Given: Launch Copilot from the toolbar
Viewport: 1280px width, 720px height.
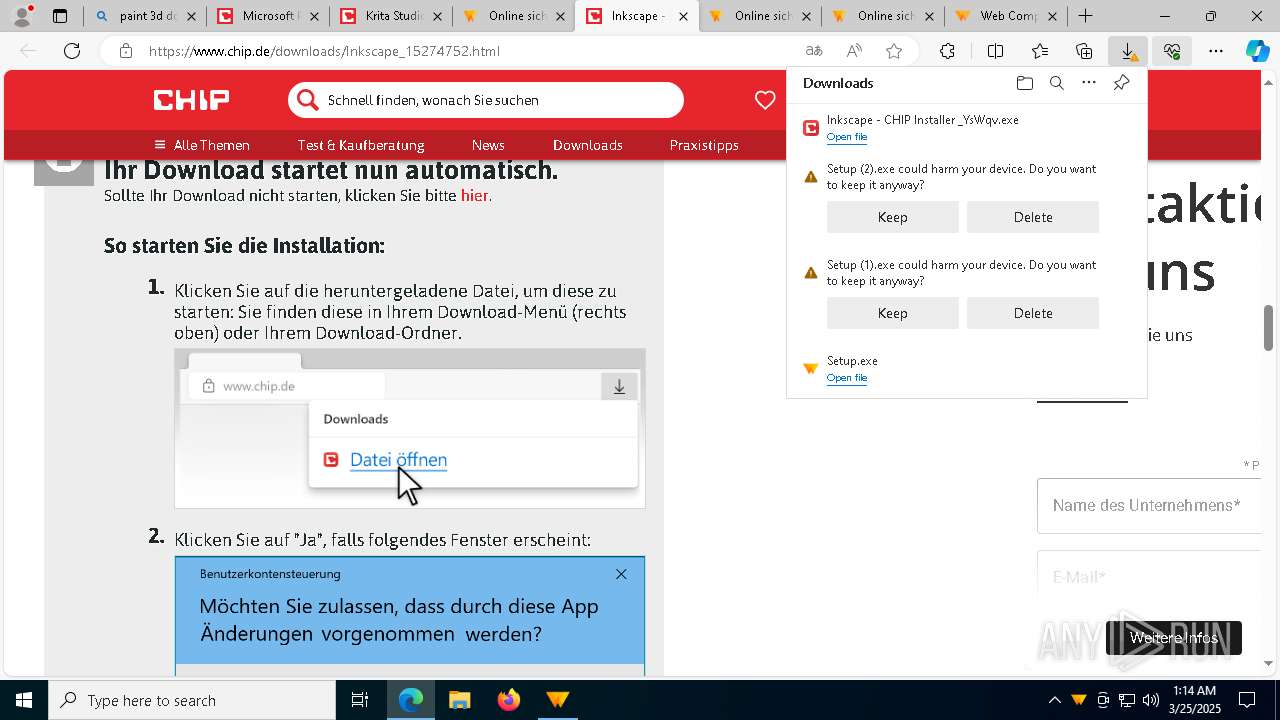Looking at the screenshot, I should [x=1257, y=51].
